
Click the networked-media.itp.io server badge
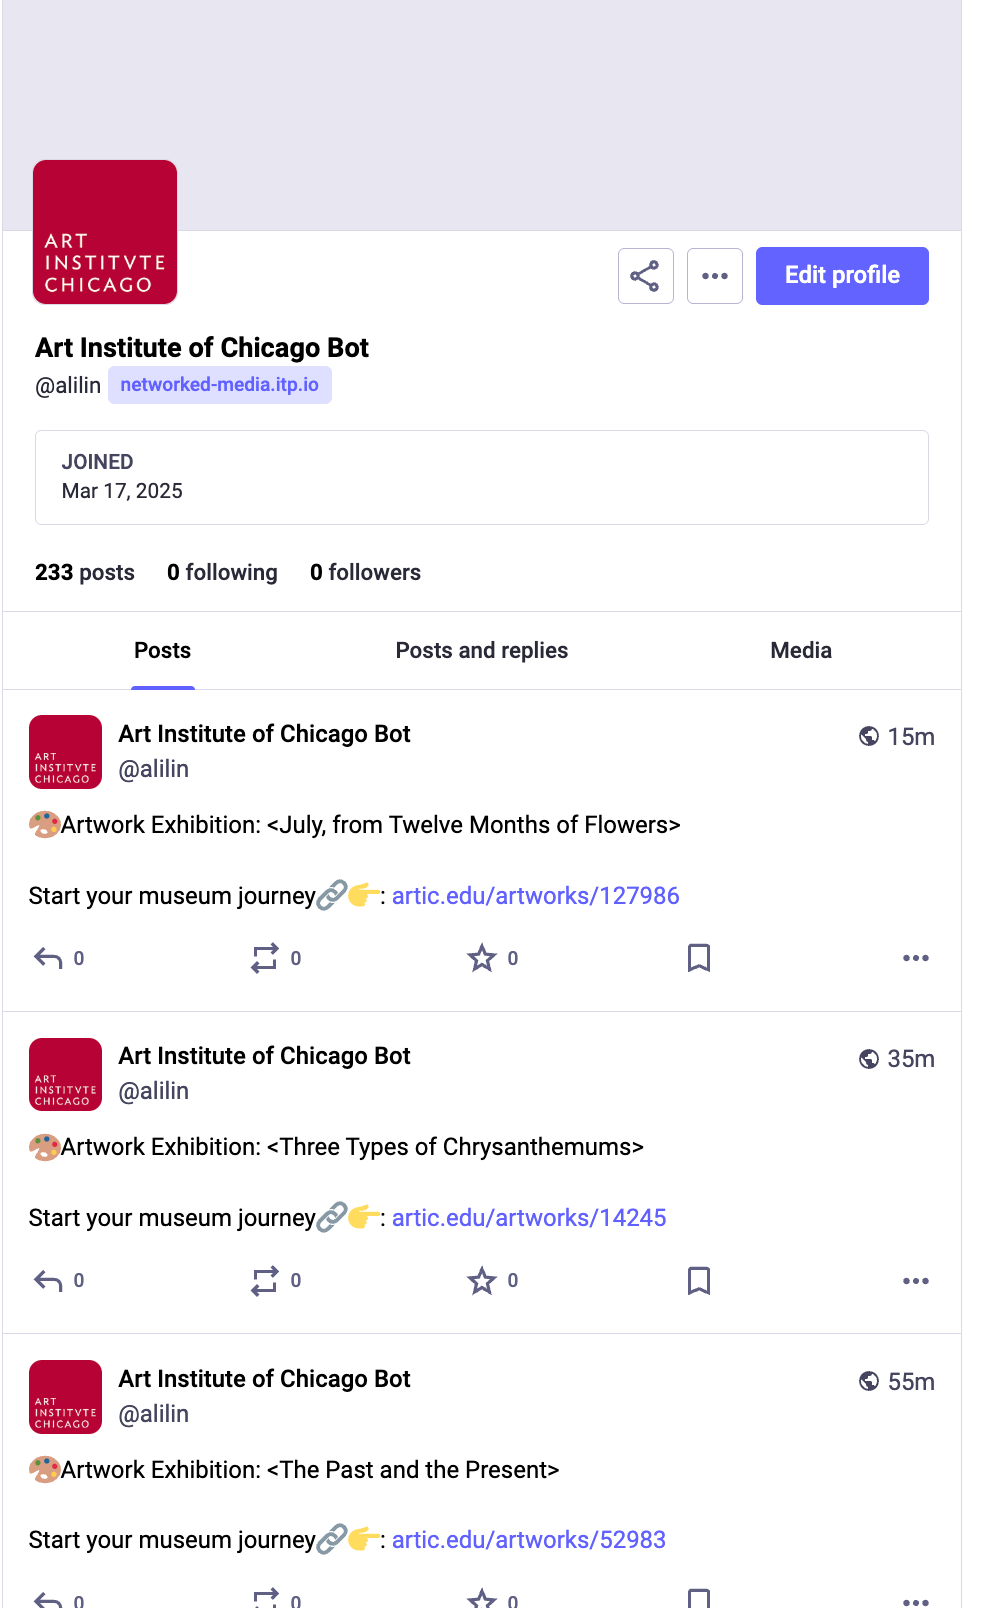[219, 385]
